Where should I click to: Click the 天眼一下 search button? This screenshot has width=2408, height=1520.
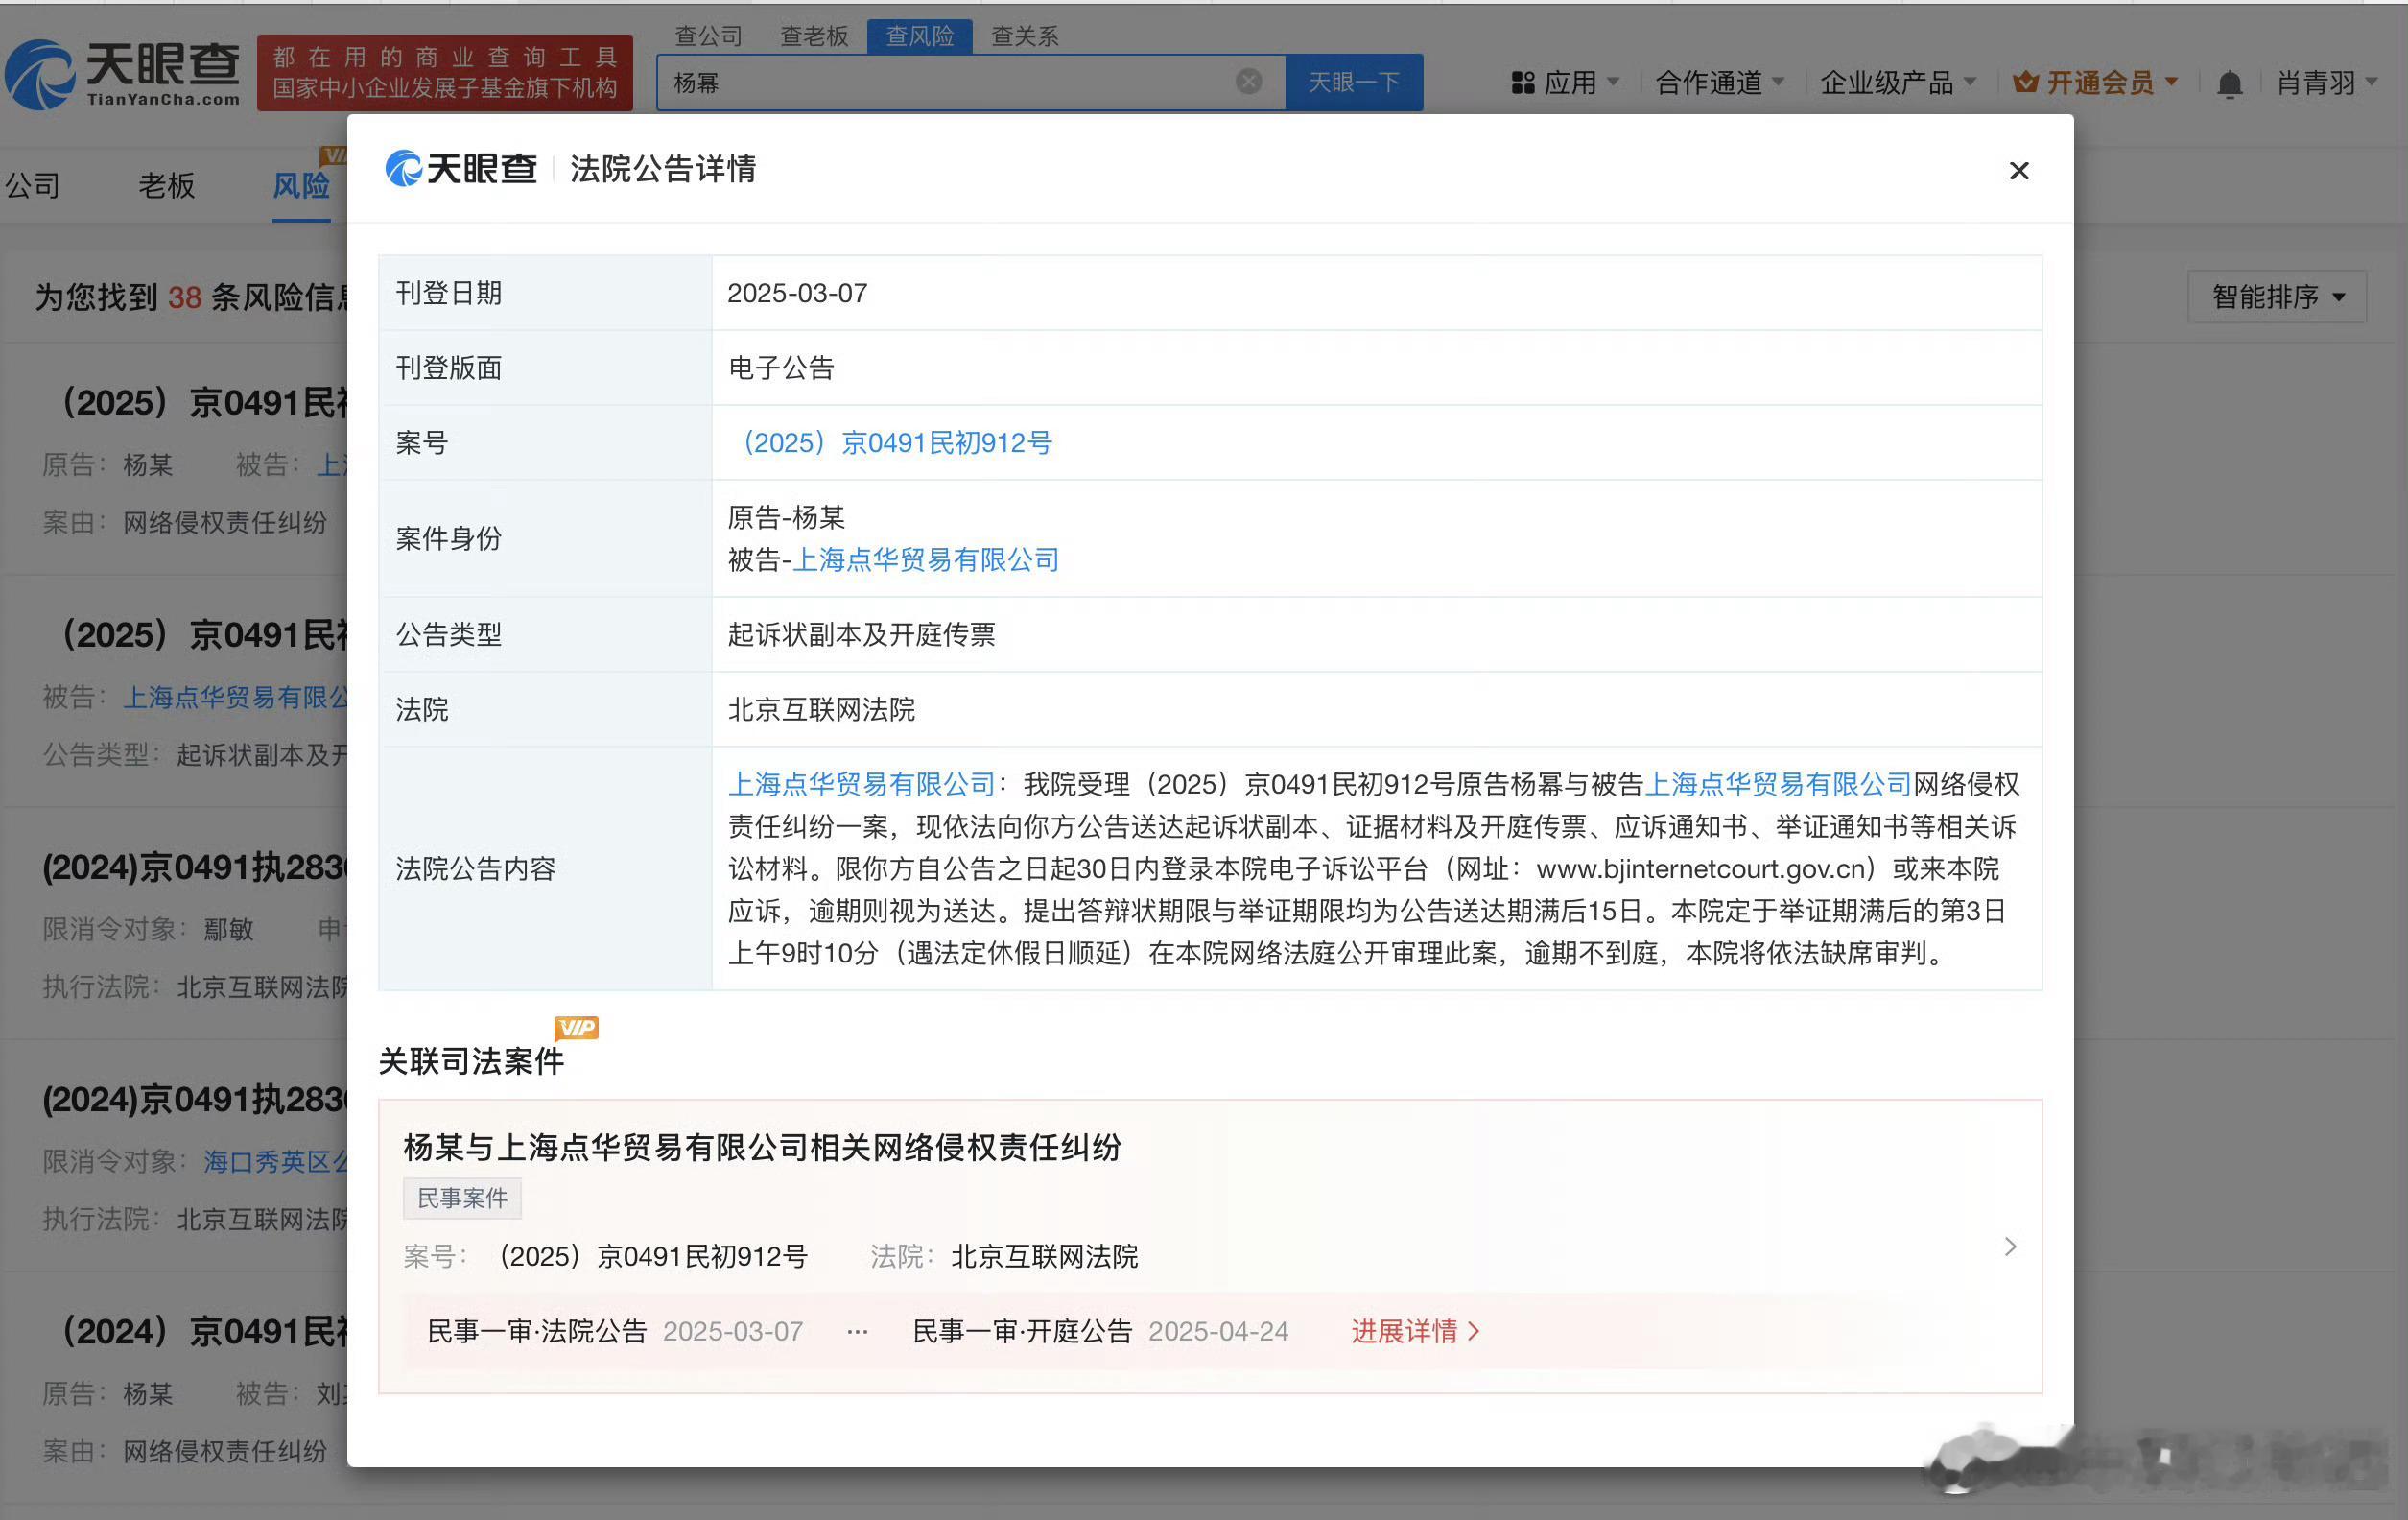(1354, 82)
